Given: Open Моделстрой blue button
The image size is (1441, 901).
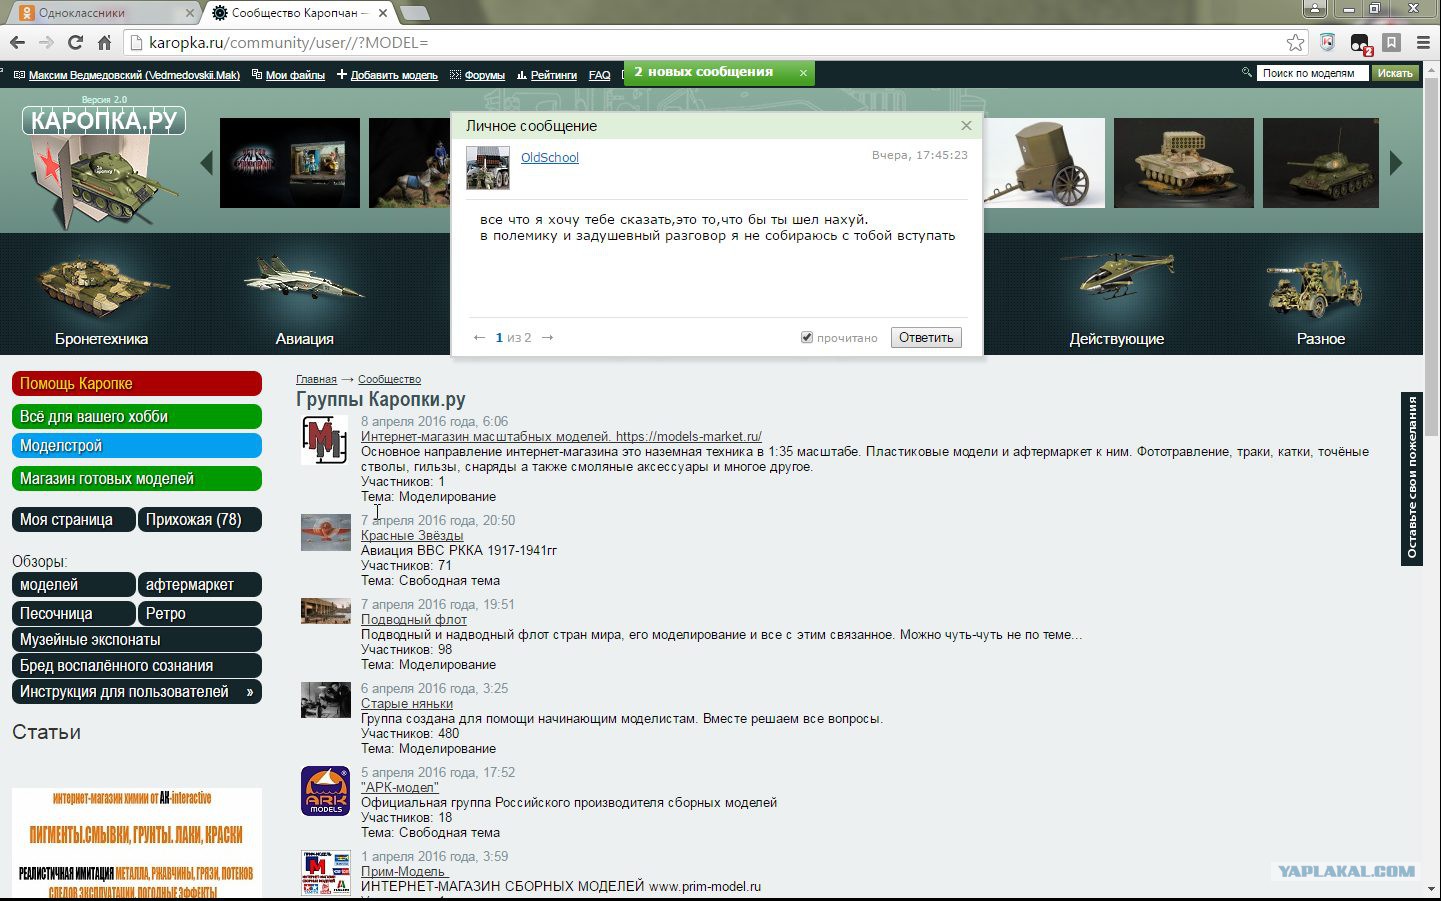Looking at the screenshot, I should [x=137, y=446].
